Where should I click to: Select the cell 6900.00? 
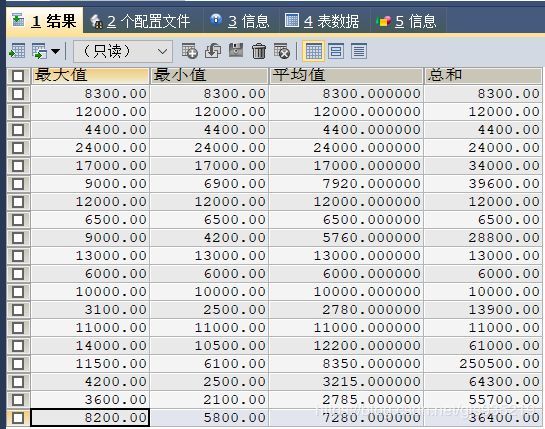tap(209, 184)
